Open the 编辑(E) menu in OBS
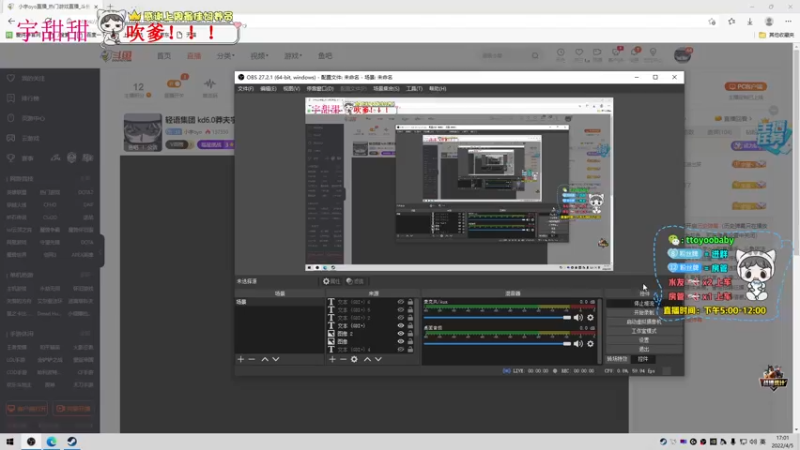Screen dimensions: 800x450 268,89
